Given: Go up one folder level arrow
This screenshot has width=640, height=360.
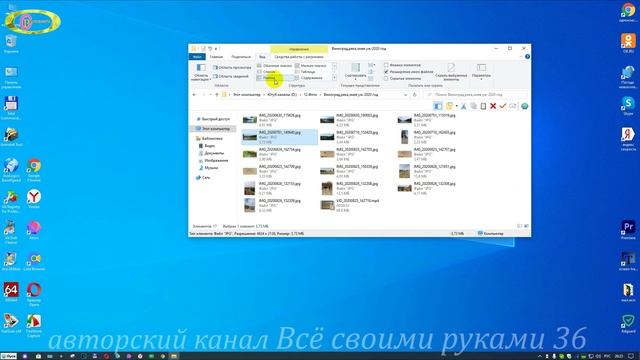Looking at the screenshot, I should (217, 95).
